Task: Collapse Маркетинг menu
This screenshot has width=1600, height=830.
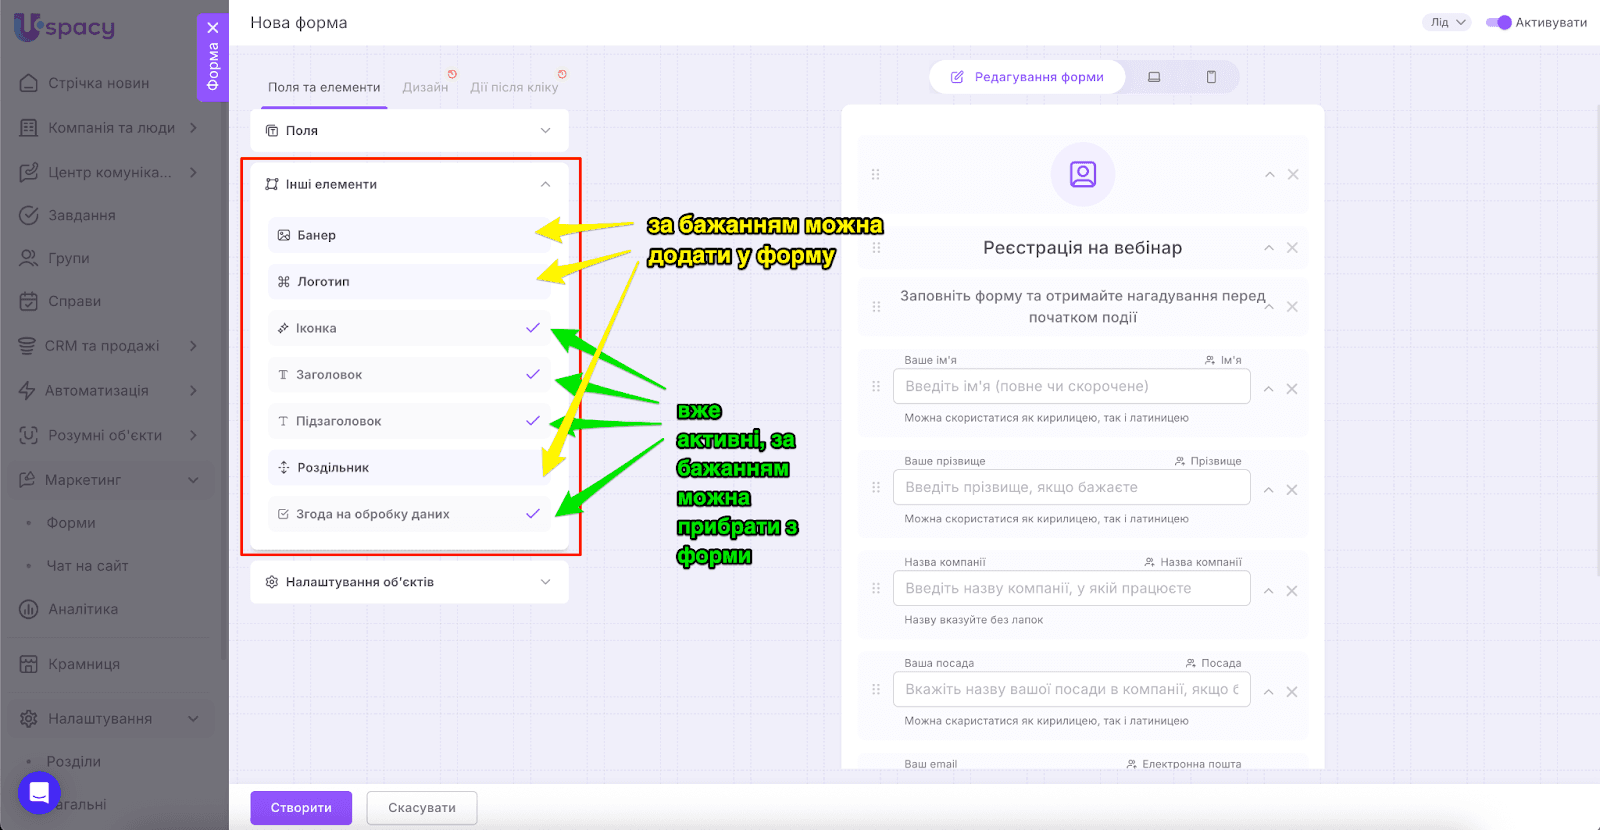Action: pyautogui.click(x=193, y=480)
